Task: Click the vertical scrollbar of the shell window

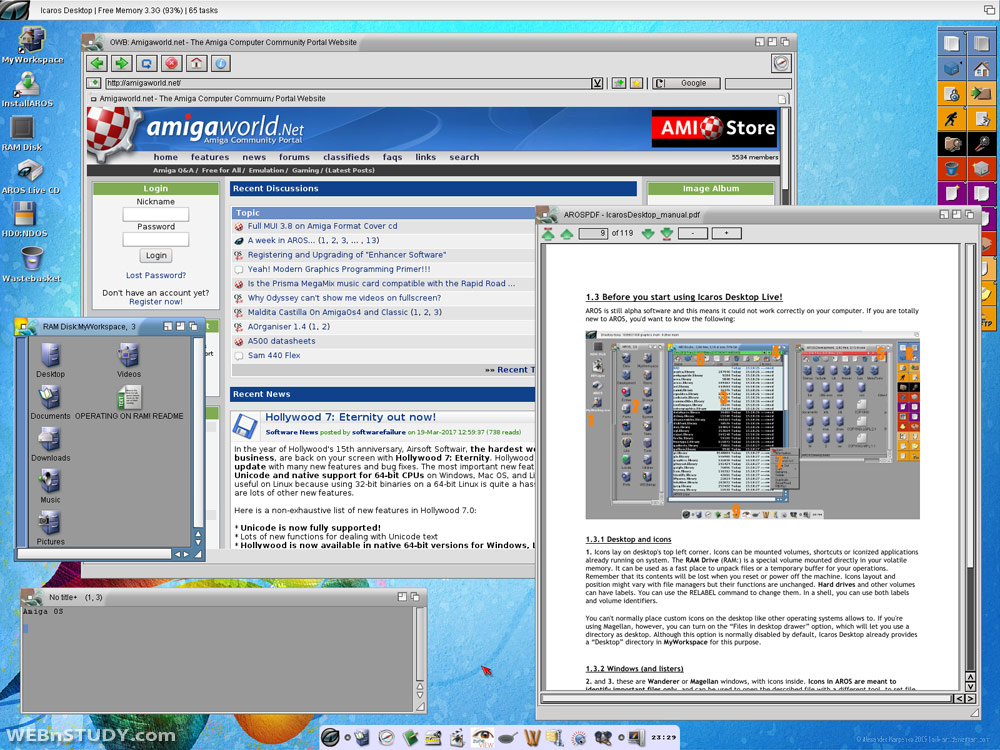Action: [x=420, y=644]
